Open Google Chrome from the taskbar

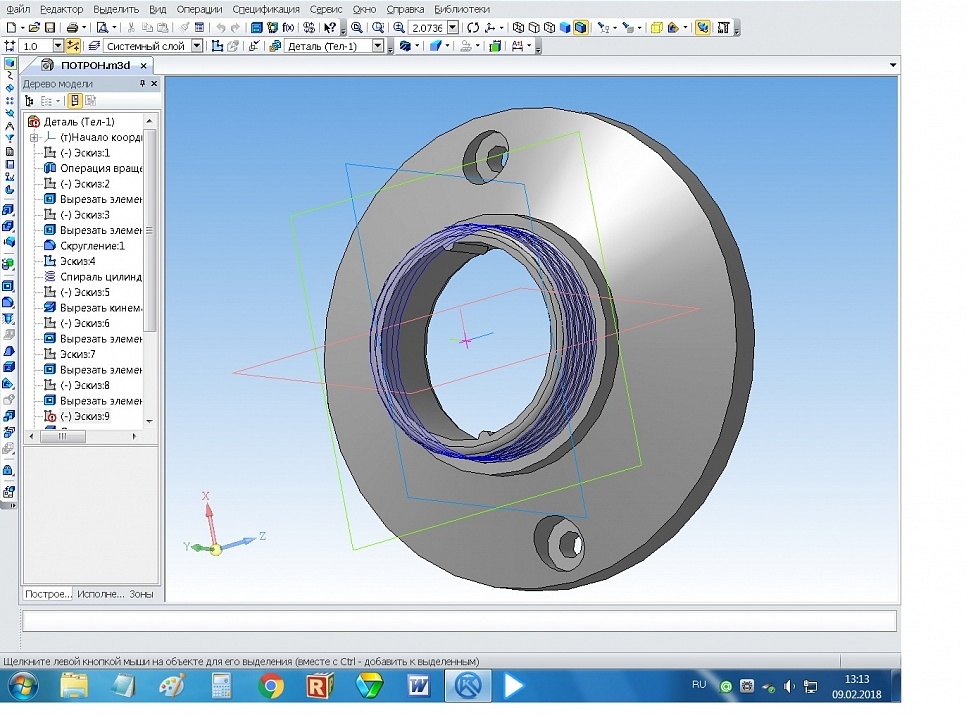[x=270, y=686]
